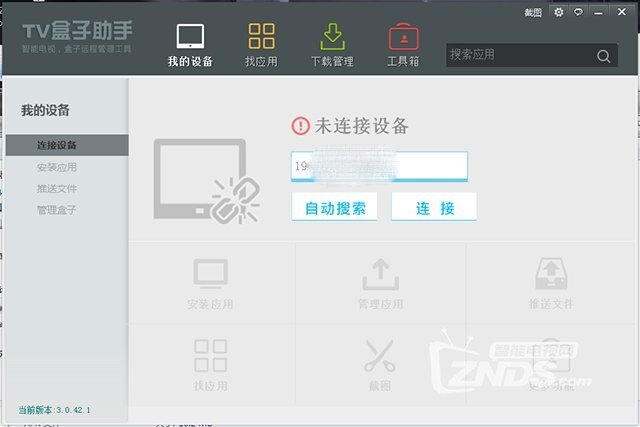Select 安装应用 in the sidebar
Viewport: 640px width, 427px height.
[x=57, y=167]
